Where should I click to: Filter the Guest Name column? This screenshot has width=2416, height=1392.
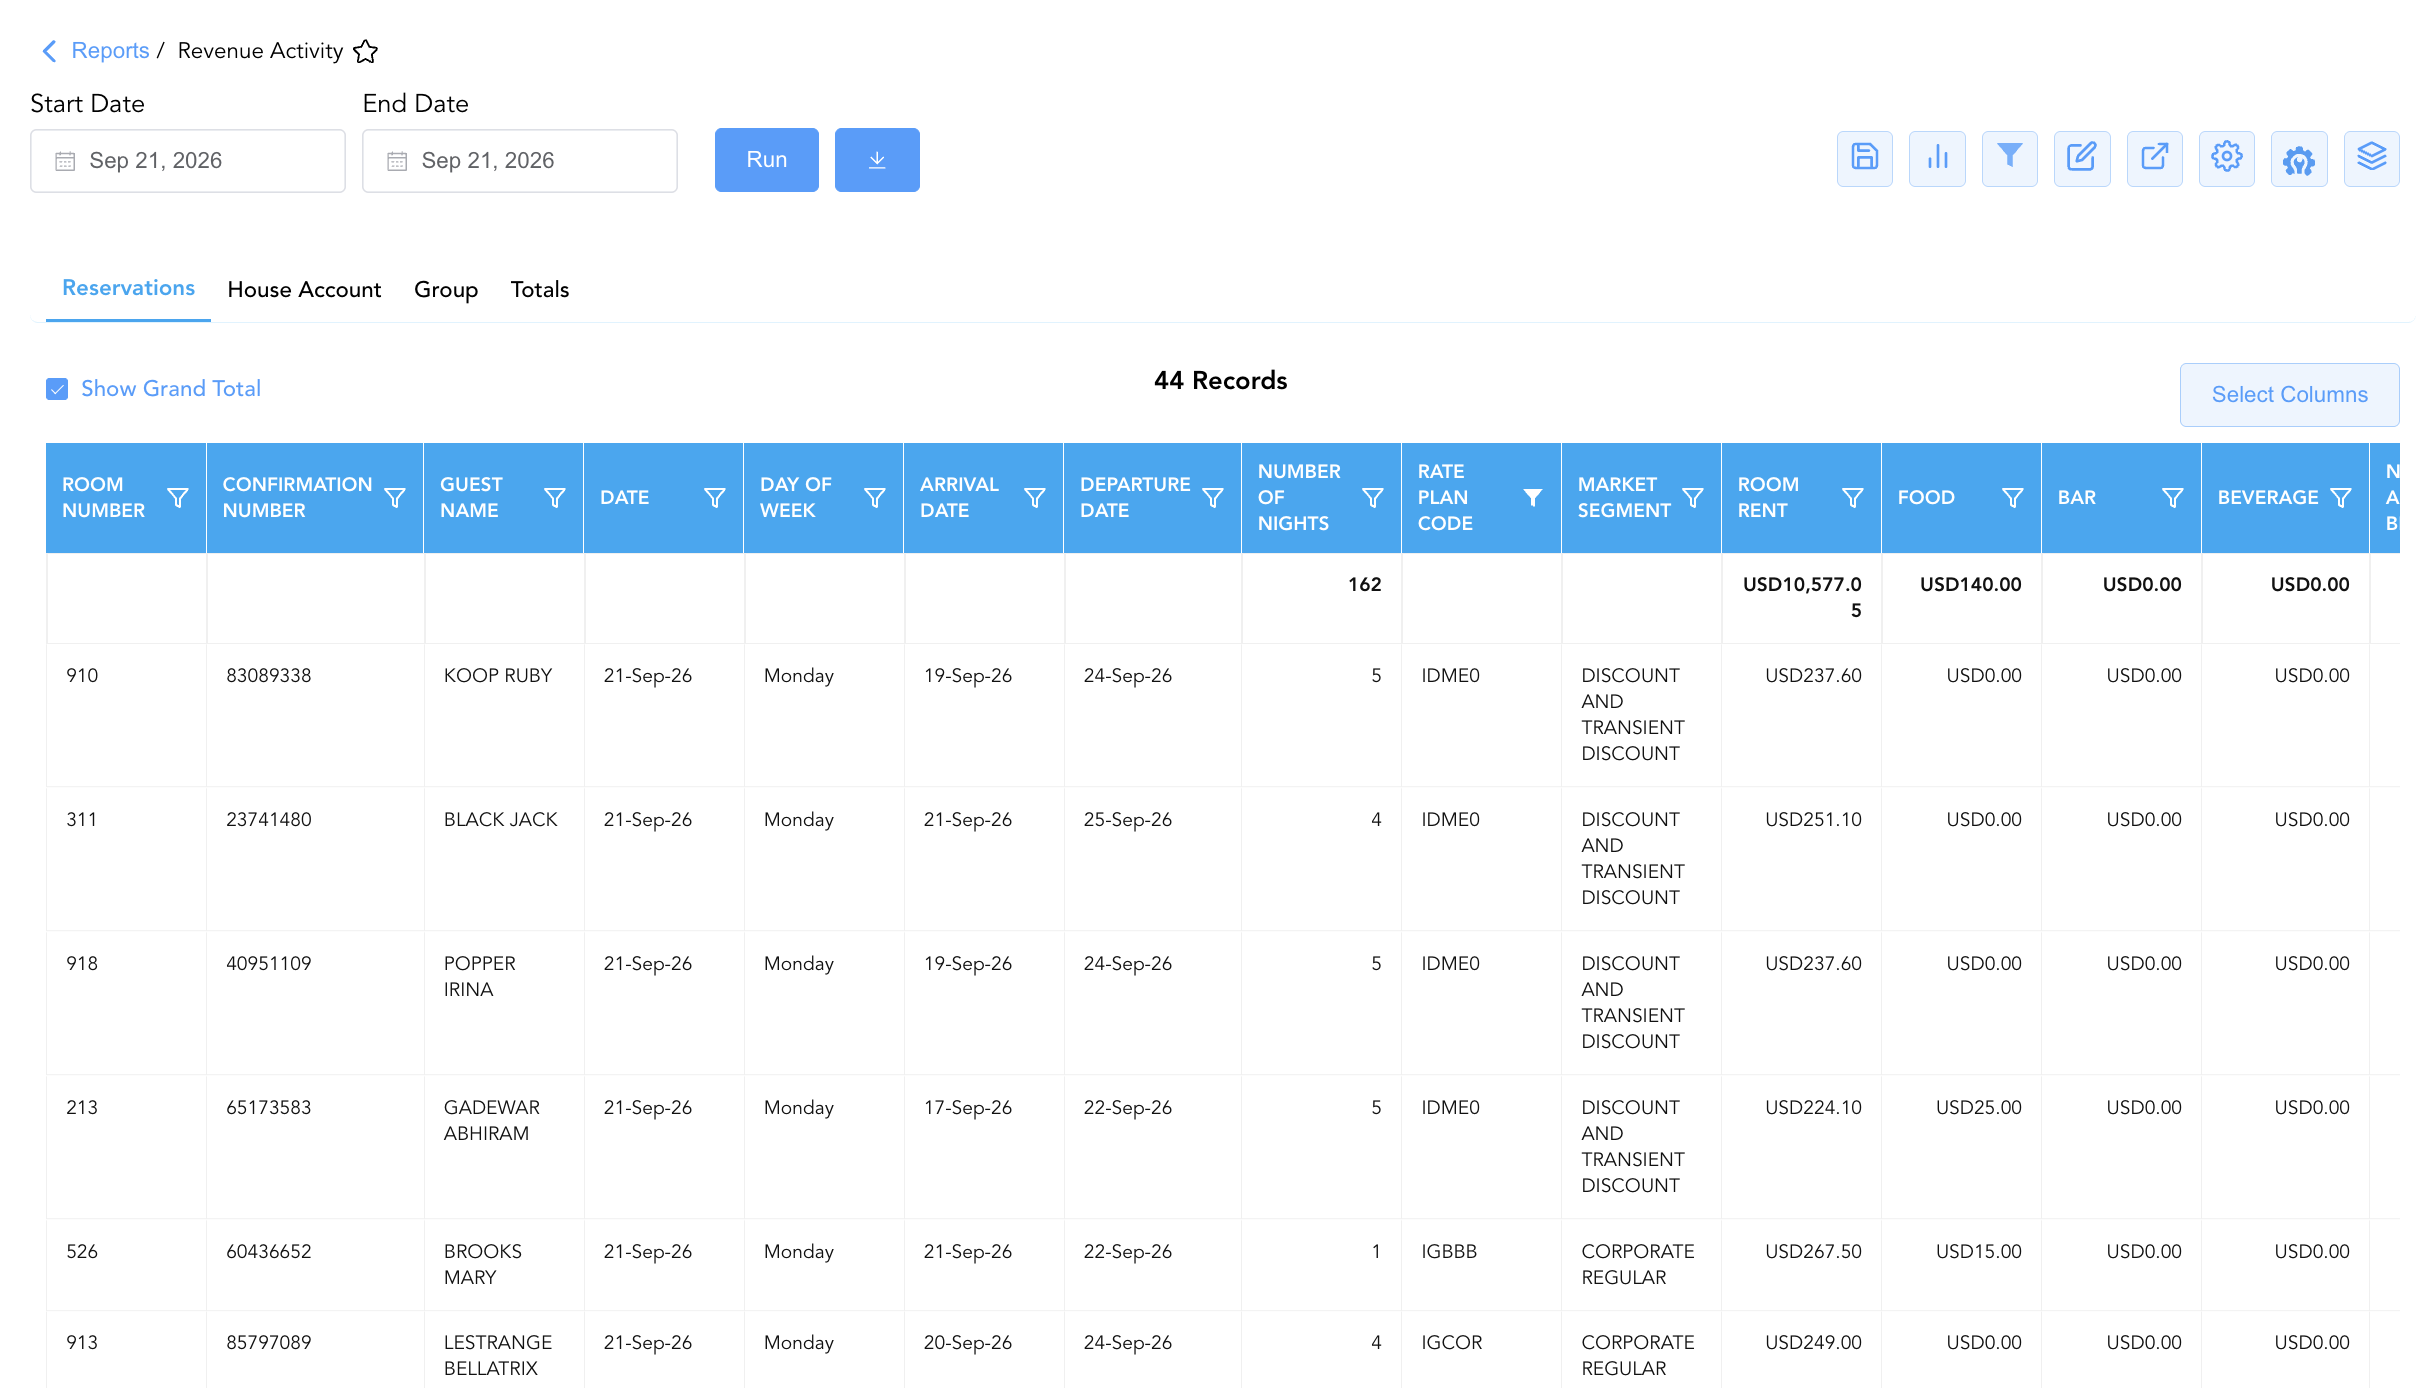click(x=555, y=498)
